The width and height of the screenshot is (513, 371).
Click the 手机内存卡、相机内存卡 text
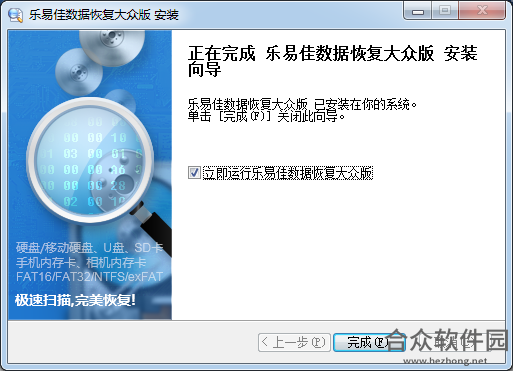81,263
